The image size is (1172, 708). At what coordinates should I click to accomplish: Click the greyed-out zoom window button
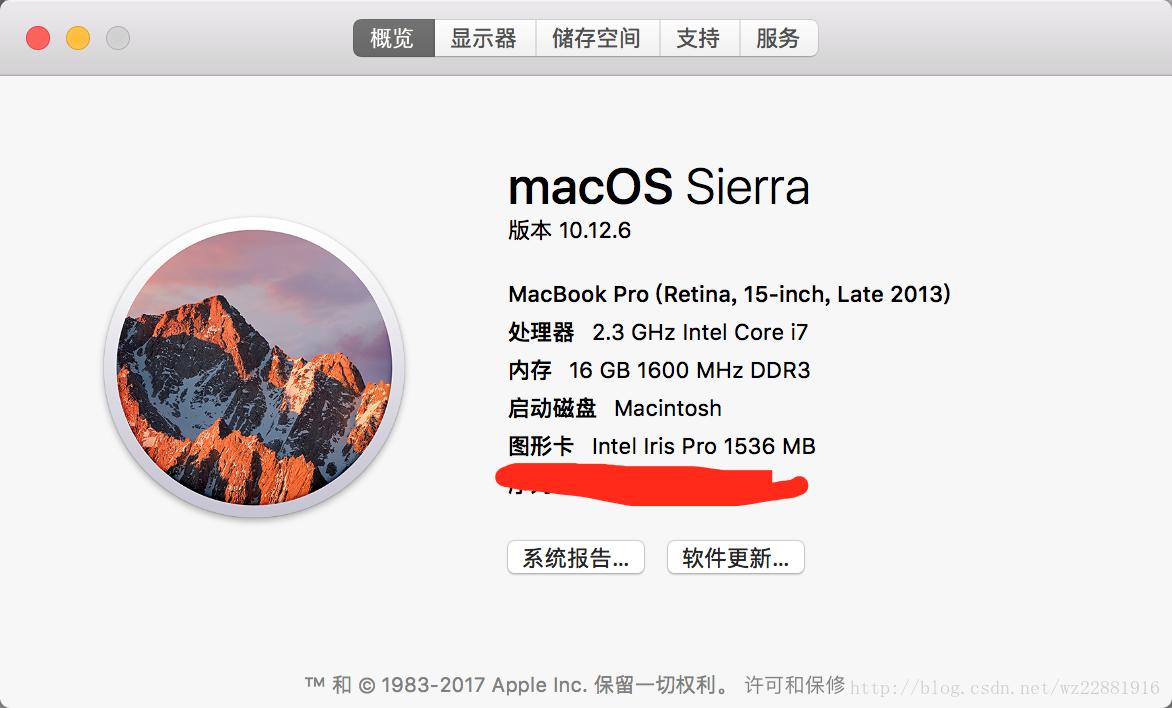(118, 38)
